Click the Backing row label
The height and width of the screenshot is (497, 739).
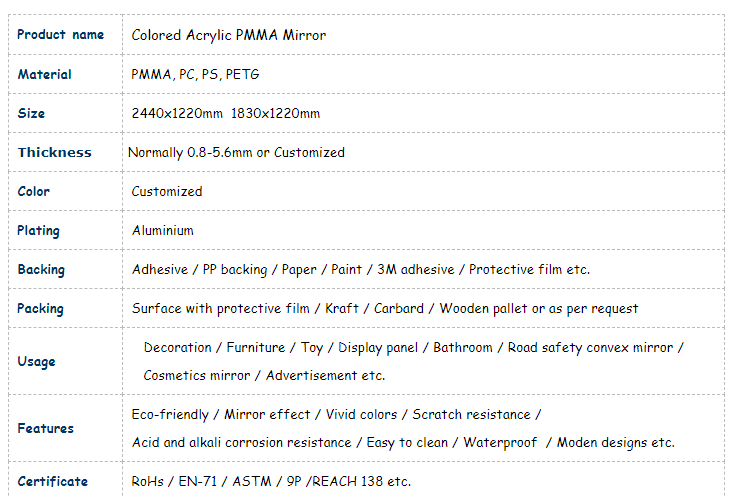tap(41, 269)
